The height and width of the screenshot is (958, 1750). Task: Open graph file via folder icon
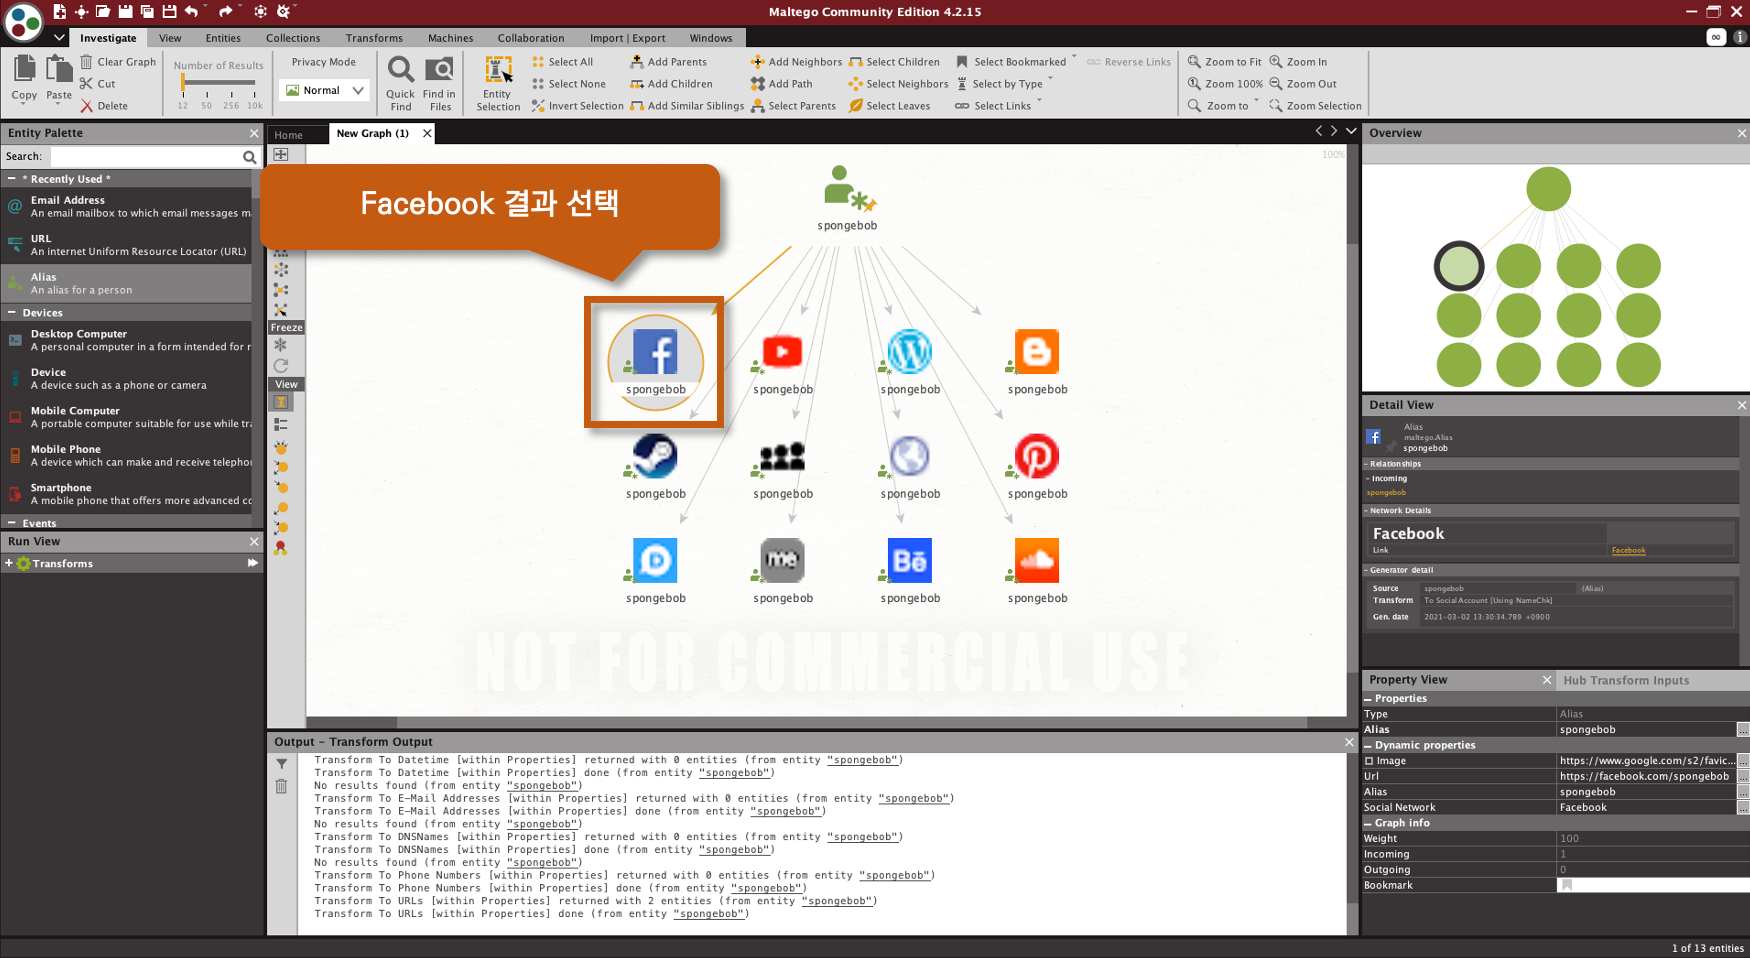(103, 11)
